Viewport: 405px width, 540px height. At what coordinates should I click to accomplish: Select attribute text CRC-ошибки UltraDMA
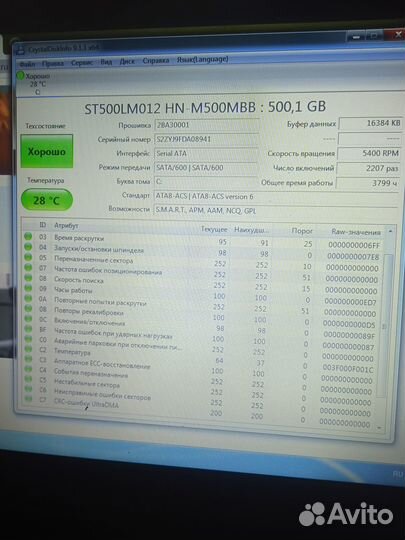(86, 403)
